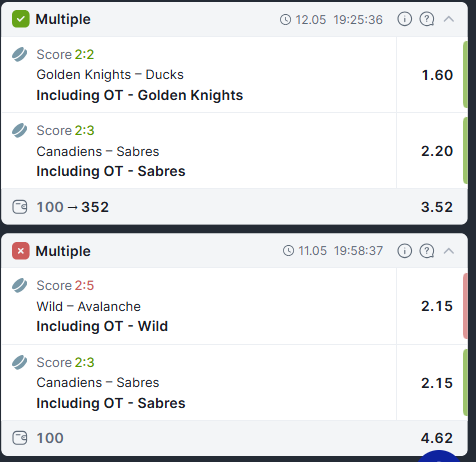Click the wallet icon next to 100 → 352
Image resolution: width=476 pixels, height=462 pixels.
20,207
